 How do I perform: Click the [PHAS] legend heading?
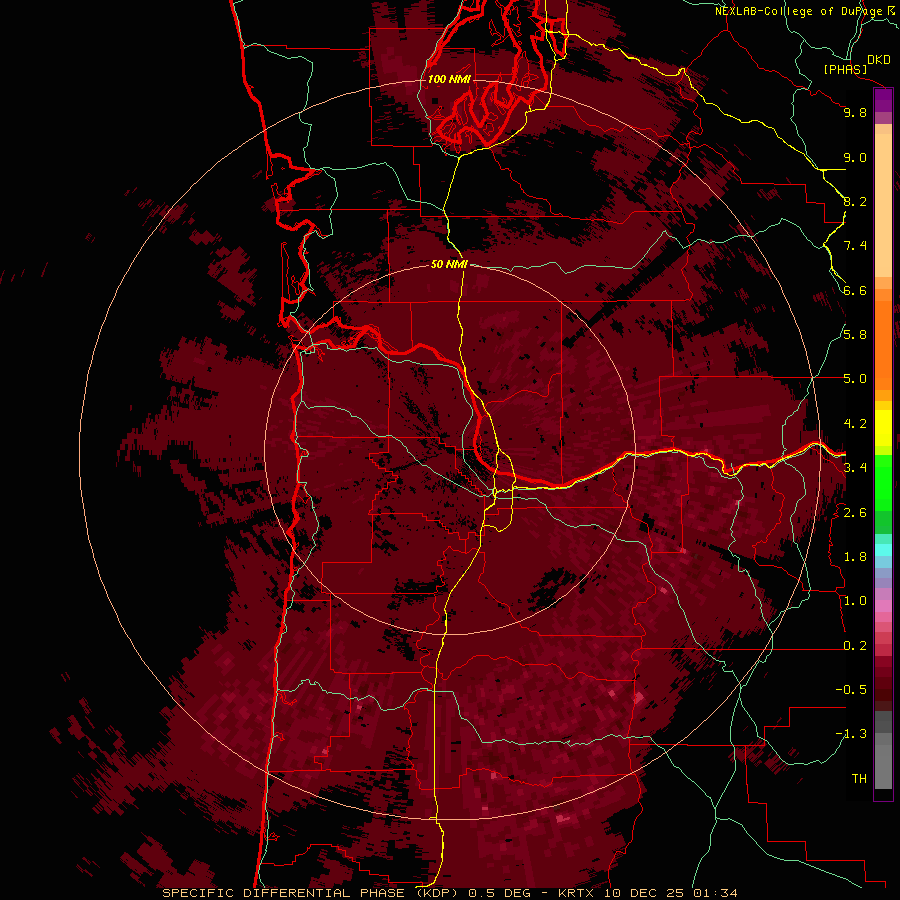pyautogui.click(x=845, y=69)
